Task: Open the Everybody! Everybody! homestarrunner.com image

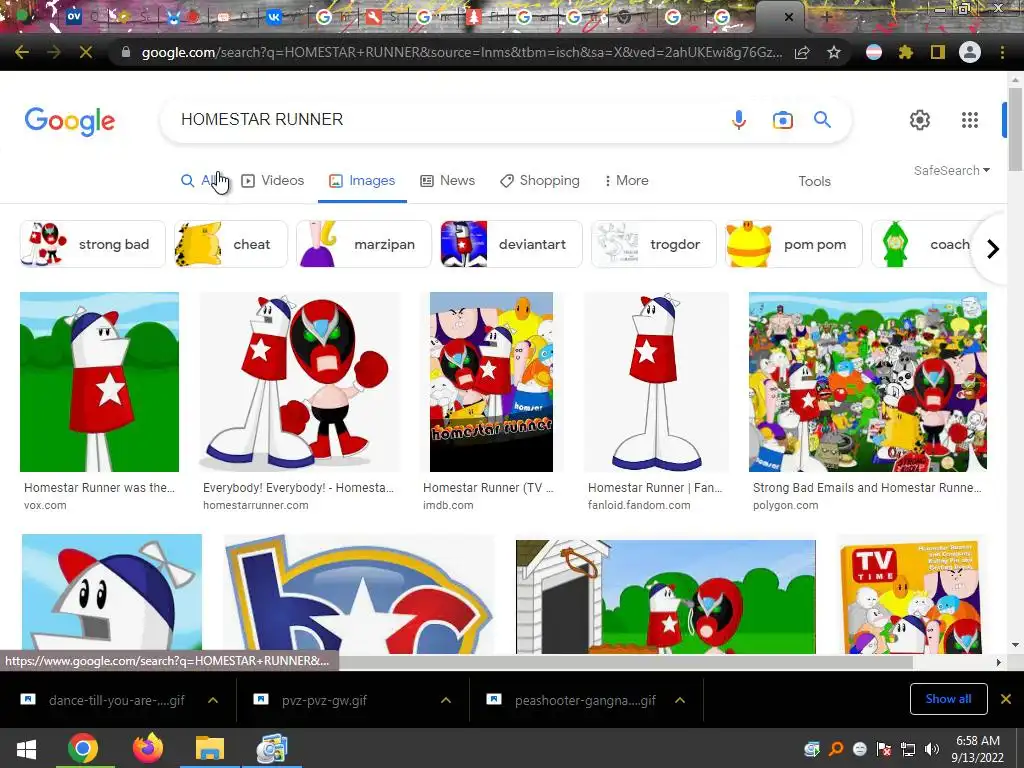Action: click(x=300, y=382)
